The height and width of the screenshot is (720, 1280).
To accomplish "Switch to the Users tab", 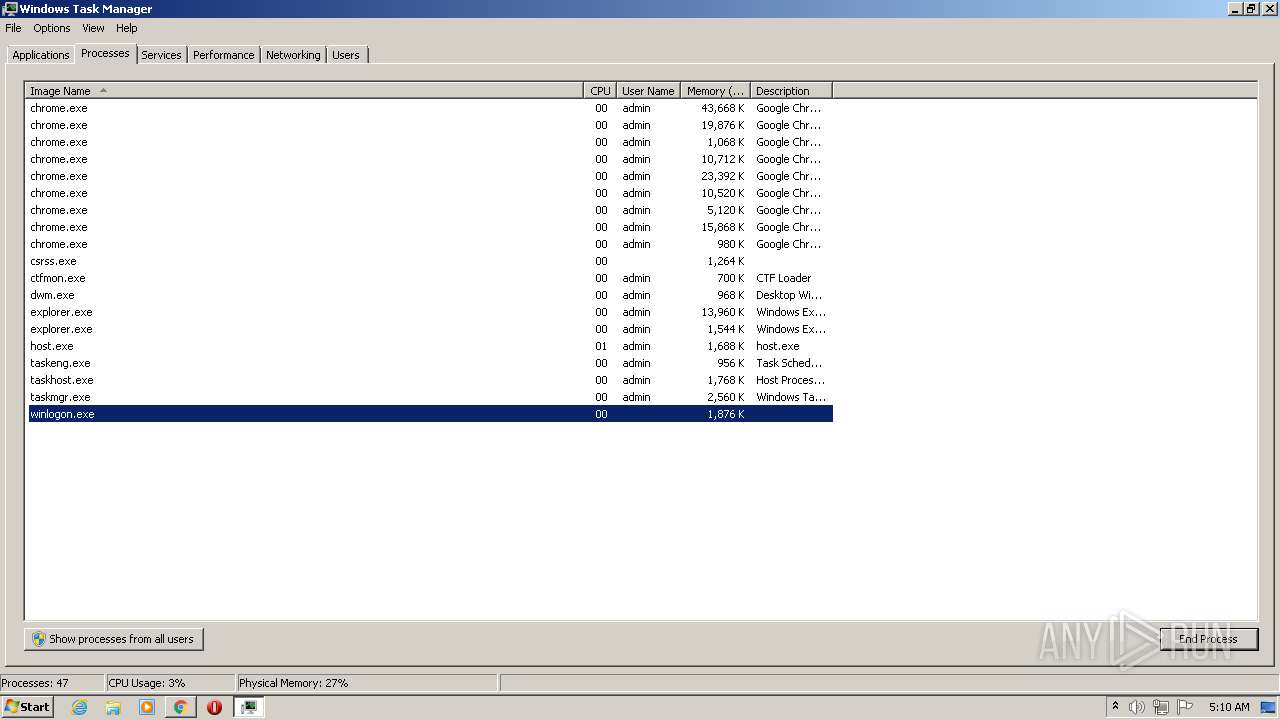I will click(345, 55).
